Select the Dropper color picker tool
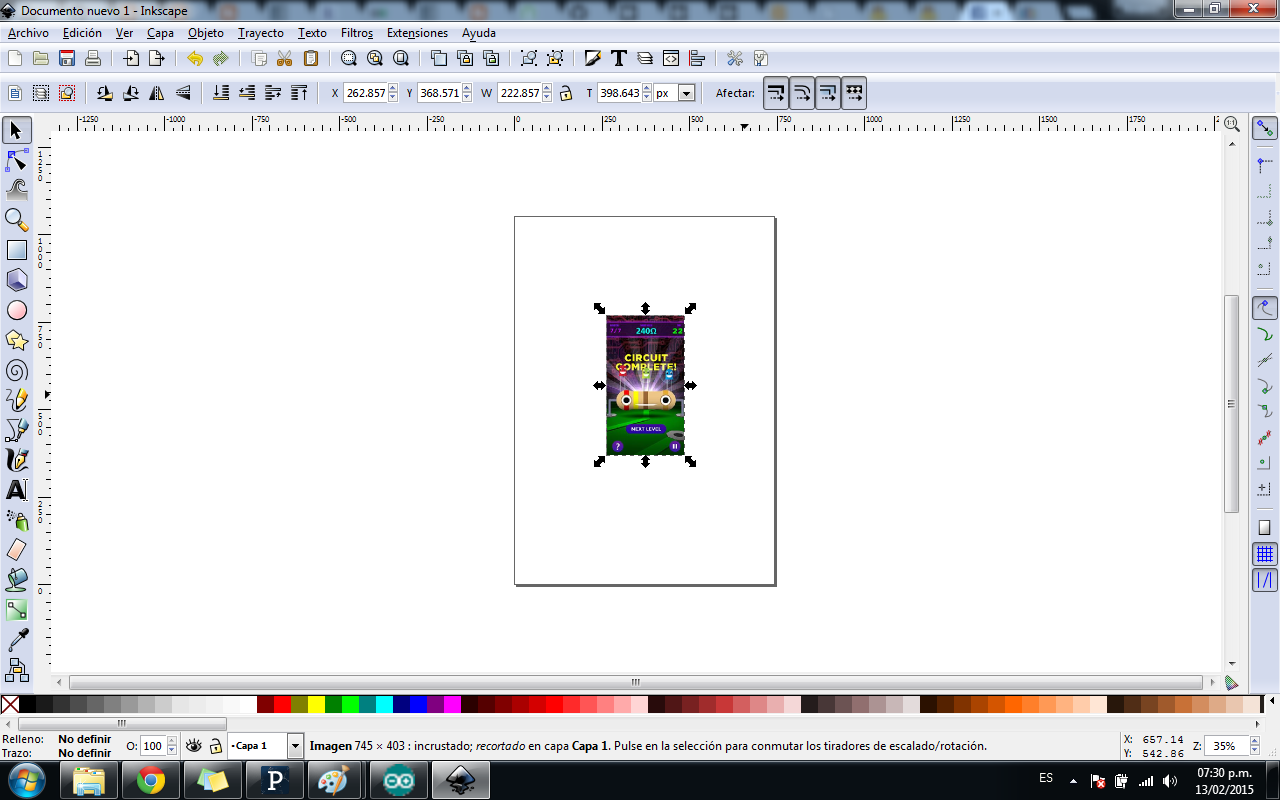Image resolution: width=1280 pixels, height=800 pixels. pos(17,640)
